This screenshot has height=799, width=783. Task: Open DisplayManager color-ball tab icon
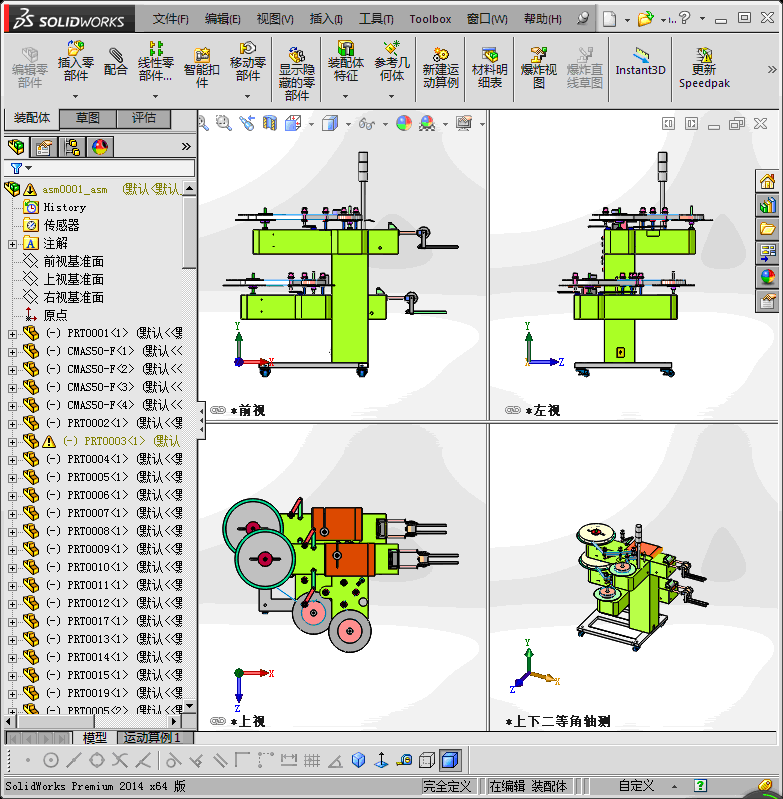[x=100, y=147]
